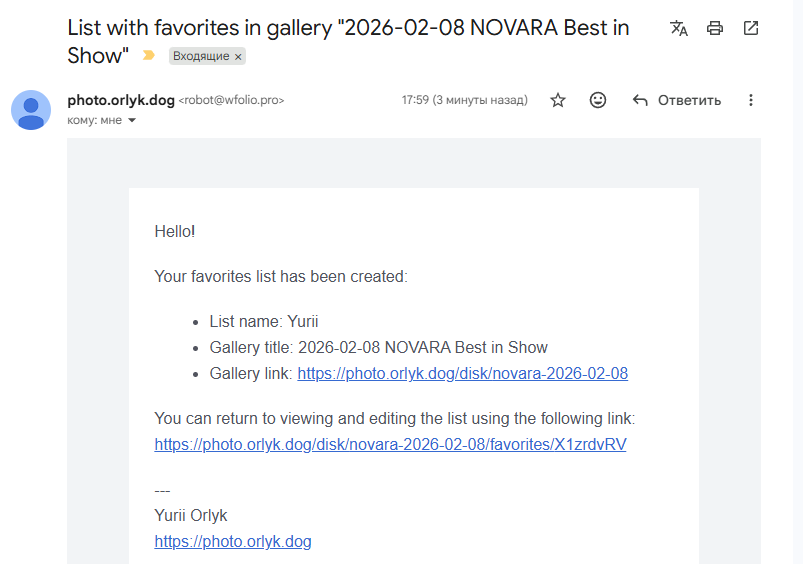
Task: Remove the 'Входящие' label with x
Action: 238,57
